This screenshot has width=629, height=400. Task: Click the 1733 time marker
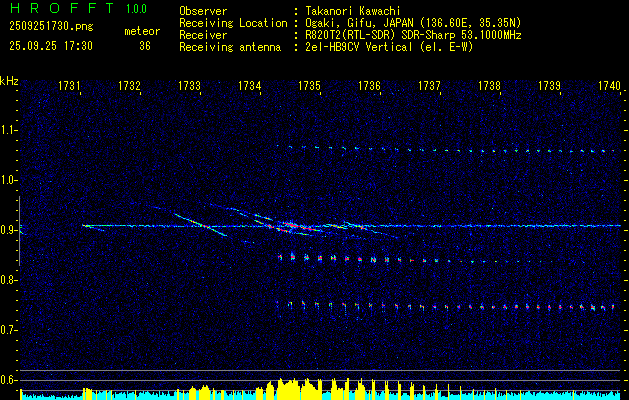189,86
